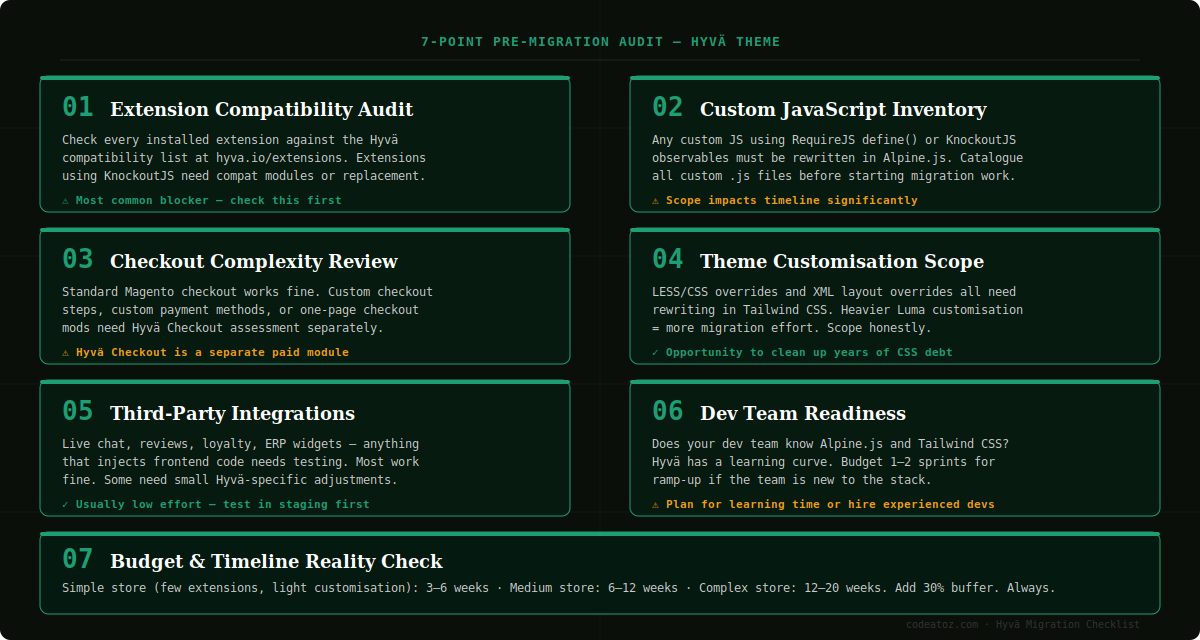The width and height of the screenshot is (1200, 640).
Task: Click the paragraph starting 'LESS/CSS overrides and XML layout'
Action: point(838,310)
